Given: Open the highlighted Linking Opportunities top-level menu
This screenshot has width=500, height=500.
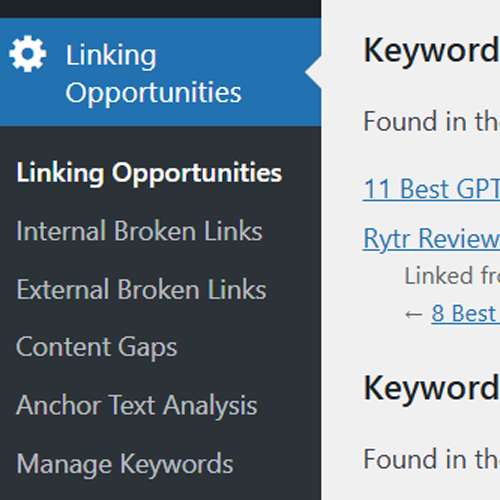Looking at the screenshot, I should [160, 72].
